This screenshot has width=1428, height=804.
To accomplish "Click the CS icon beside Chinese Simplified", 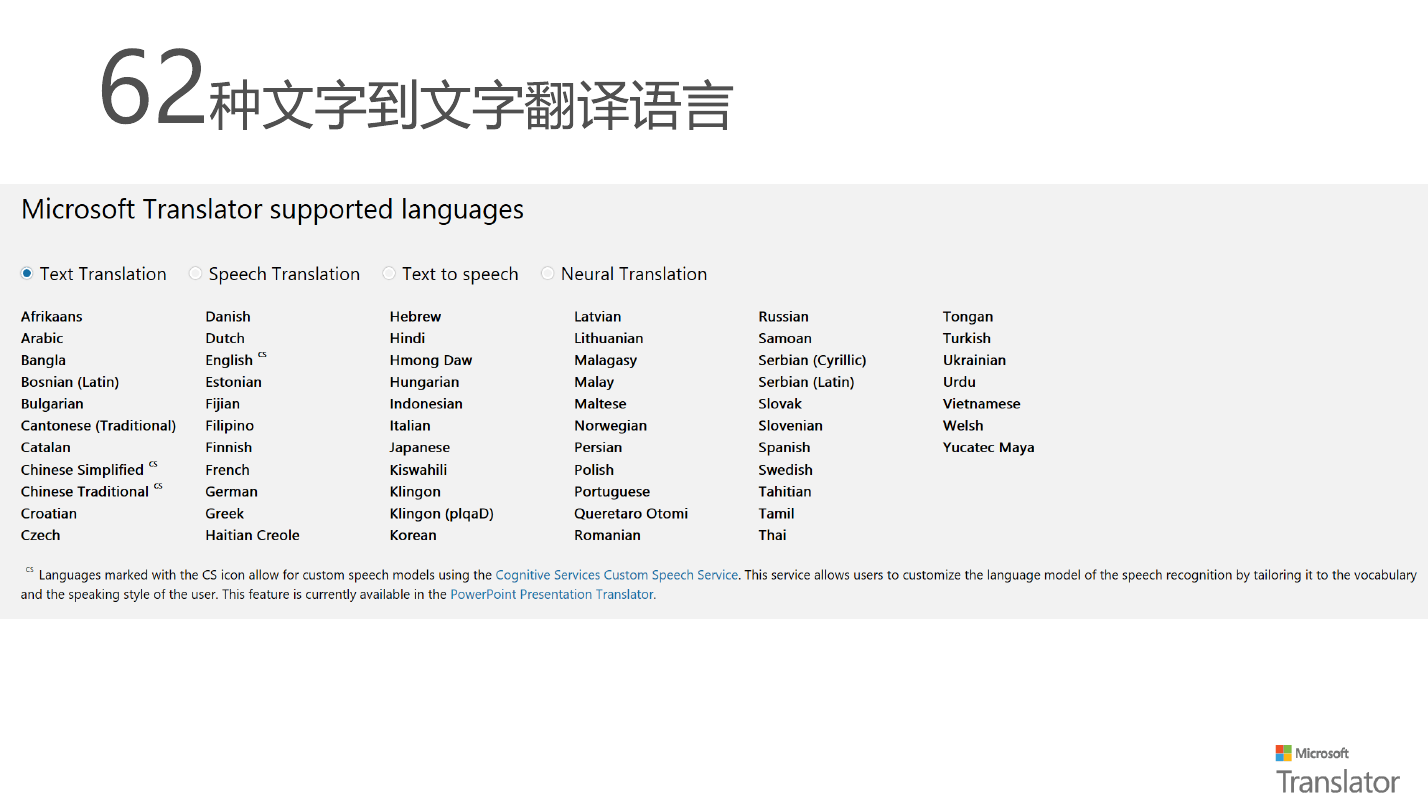I will coord(153,464).
